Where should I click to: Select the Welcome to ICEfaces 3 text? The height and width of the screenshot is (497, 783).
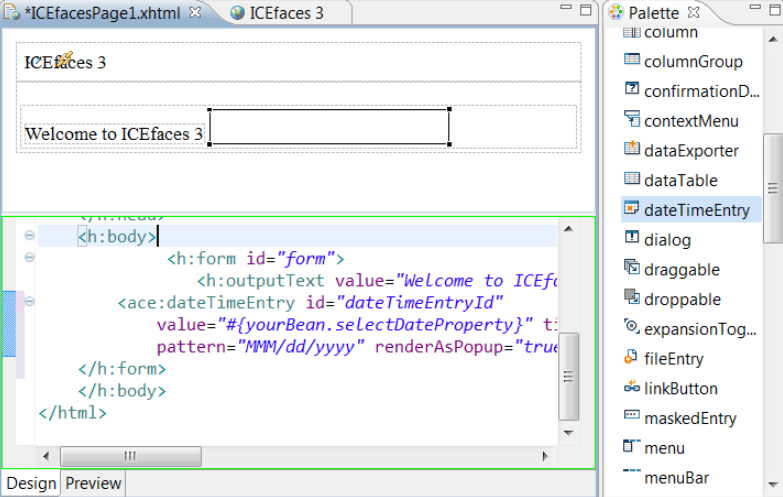pyautogui.click(x=114, y=134)
